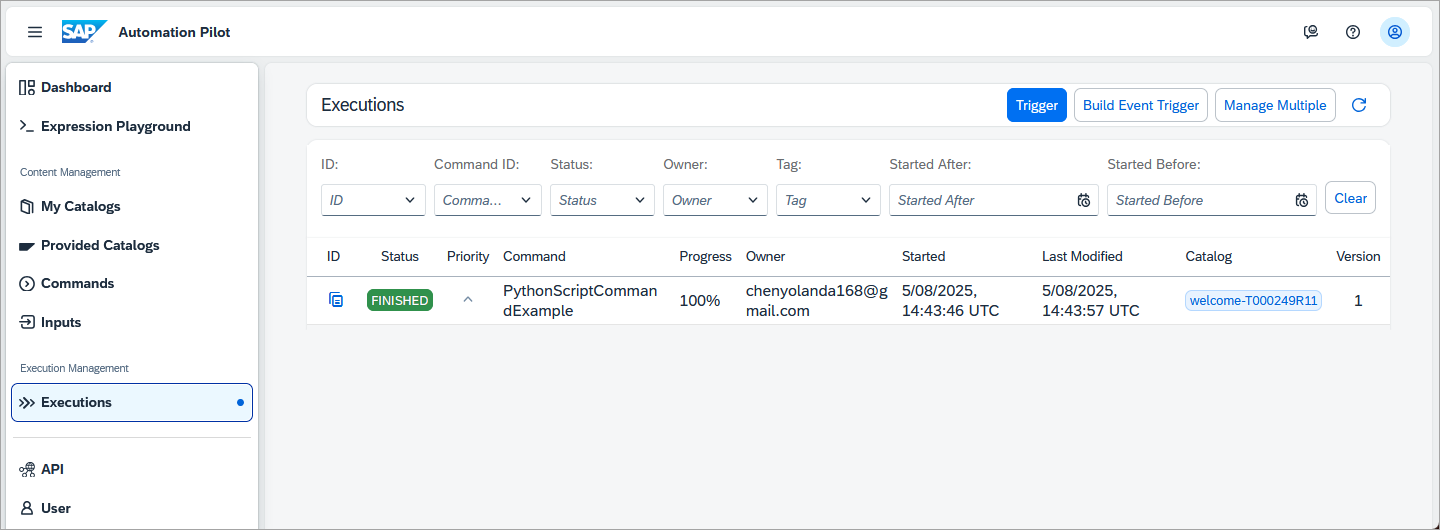Screen dimensions: 1440x530
Task: Select Executions in the sidebar
Action: pyautogui.click(x=132, y=402)
